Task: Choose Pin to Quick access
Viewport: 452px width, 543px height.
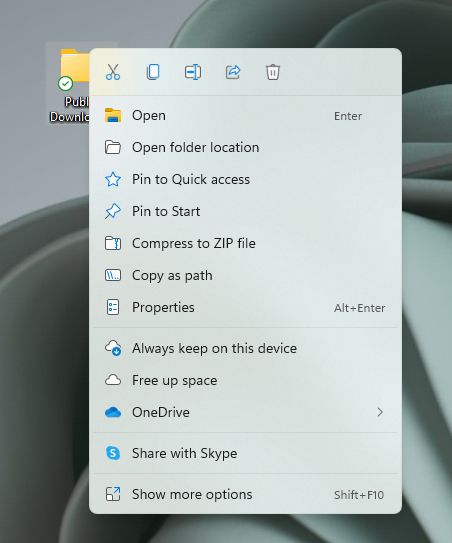Action: pyautogui.click(x=245, y=179)
